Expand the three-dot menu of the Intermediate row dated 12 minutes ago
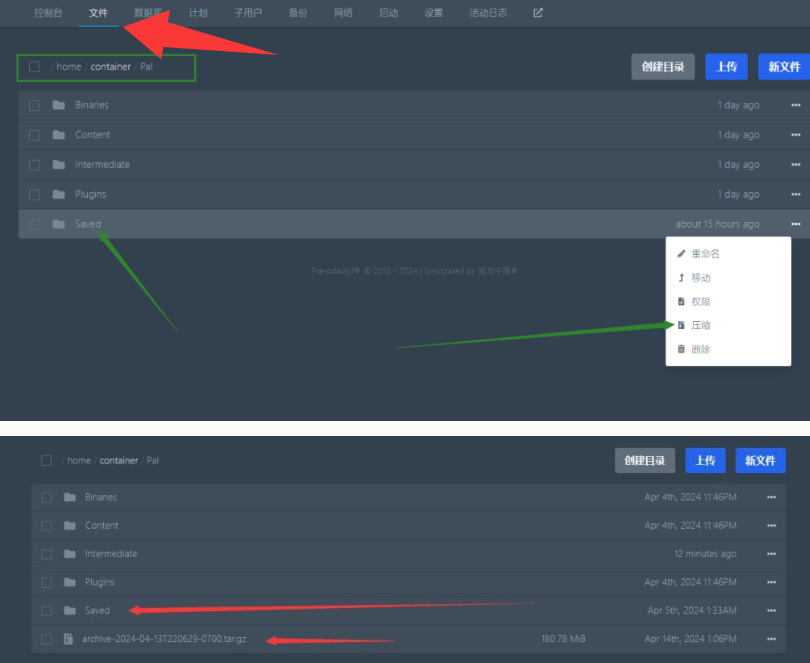This screenshot has width=810, height=663. coord(771,554)
